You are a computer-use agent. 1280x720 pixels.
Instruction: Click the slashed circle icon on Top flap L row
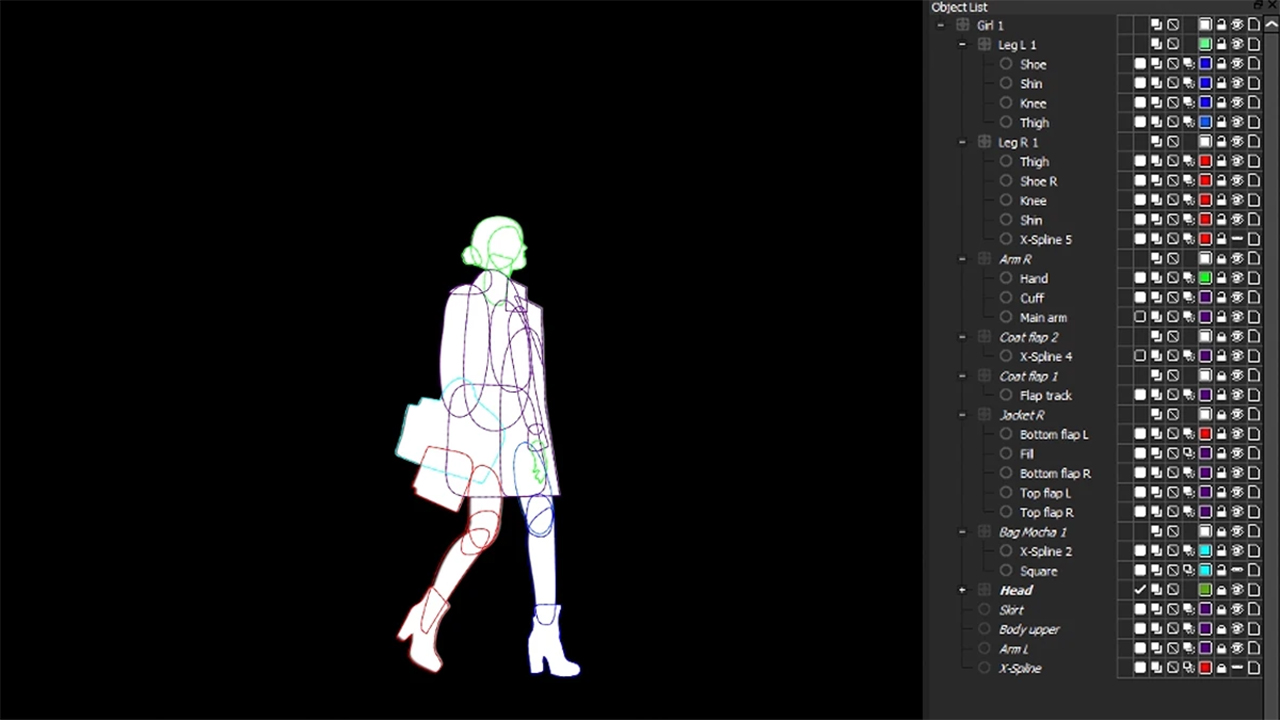click(x=1173, y=492)
